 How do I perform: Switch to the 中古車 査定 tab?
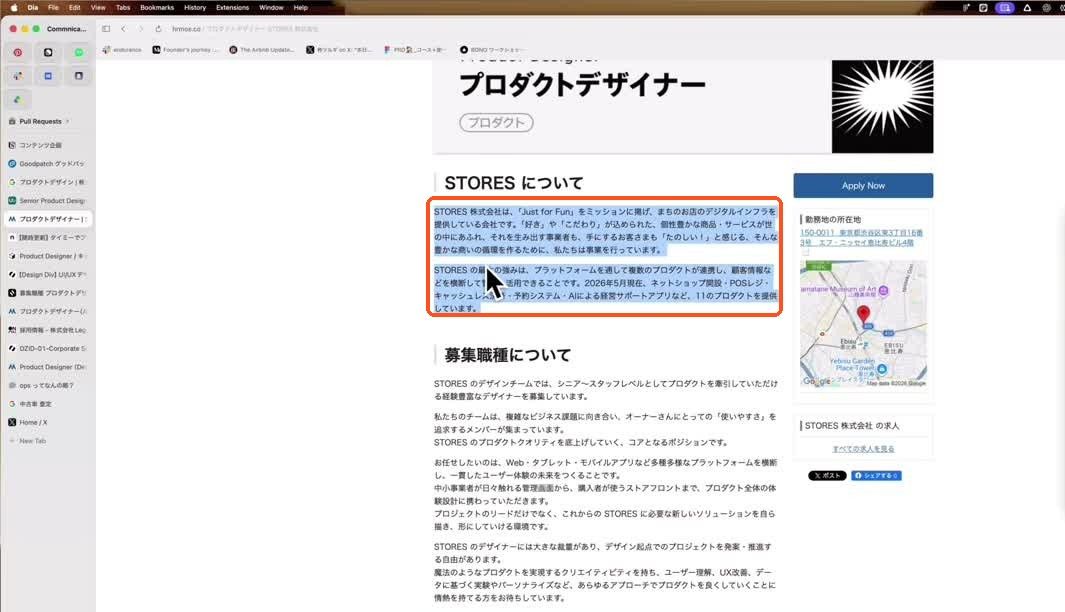48,404
